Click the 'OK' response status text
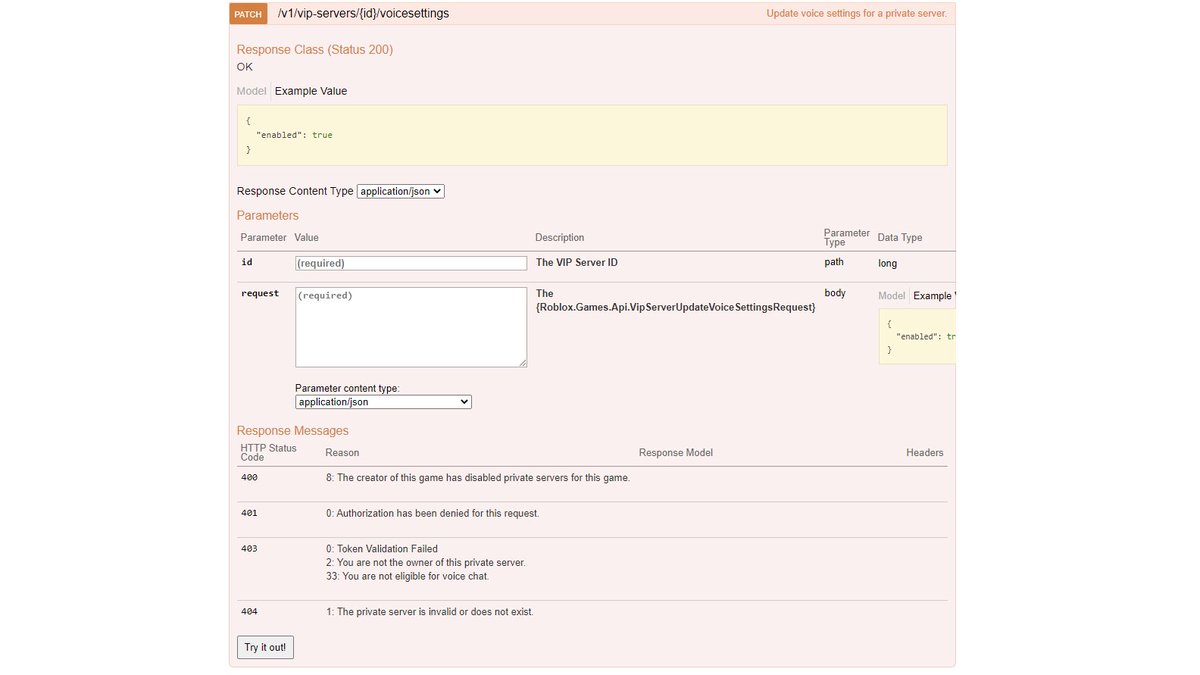Screen dimensions: 1200x675 [245, 67]
